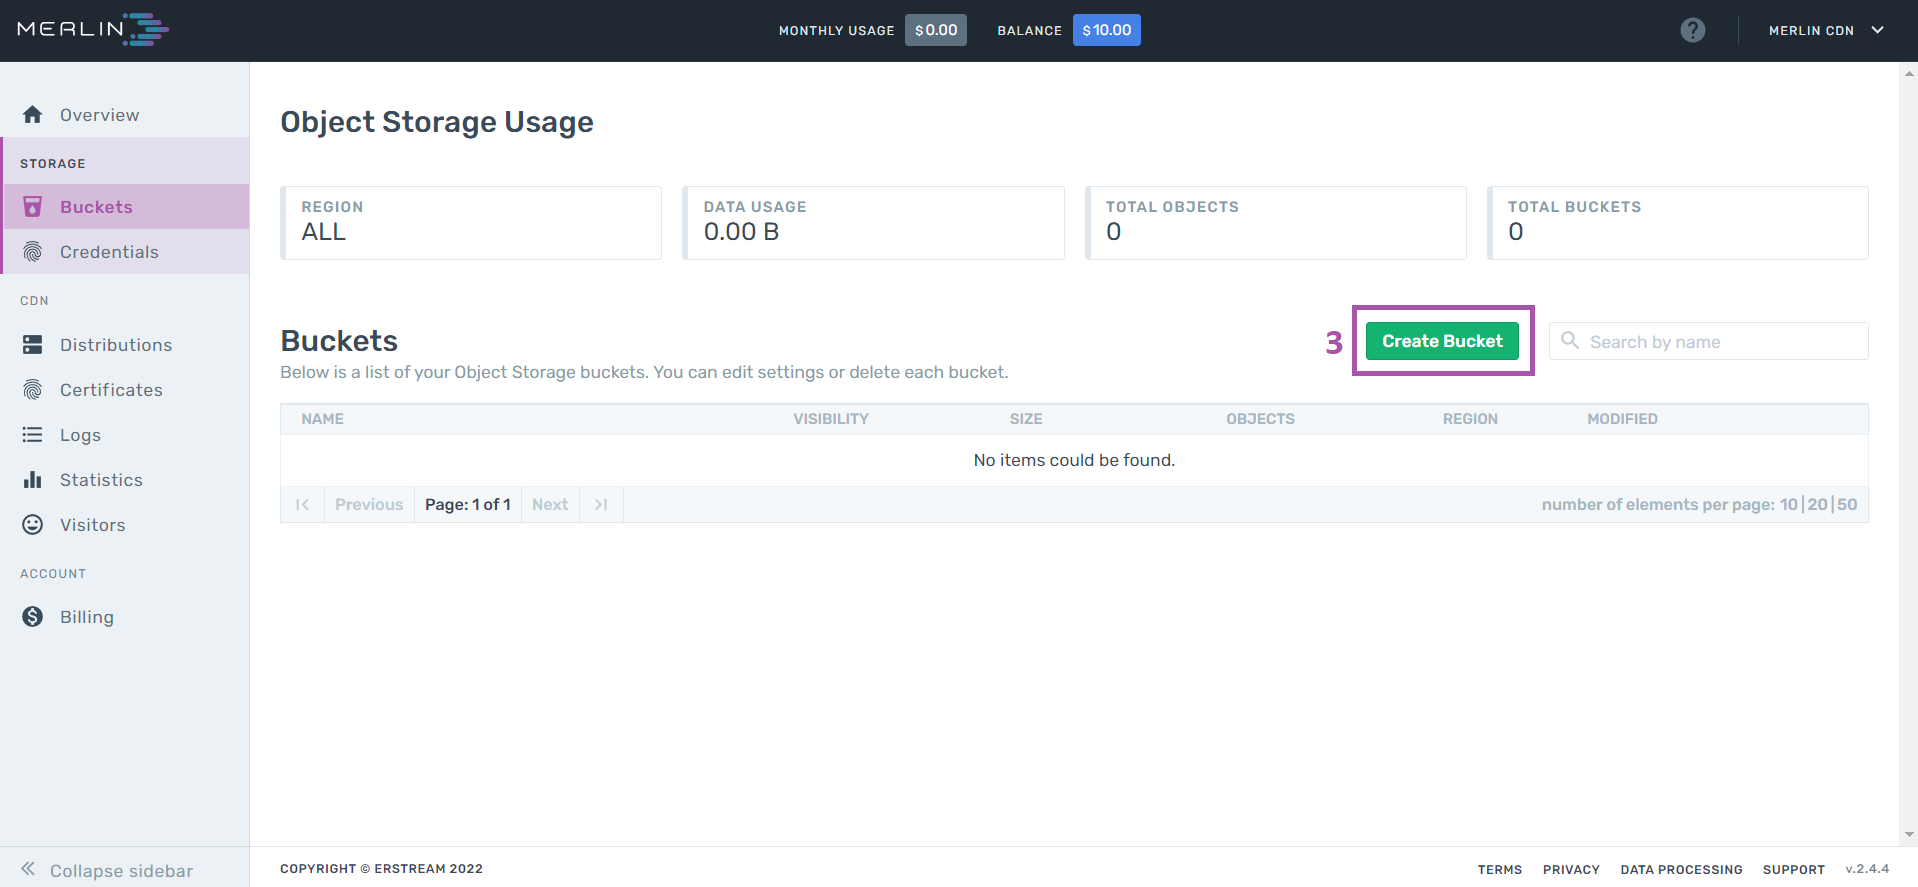Click the scrollbar up arrow
The width and height of the screenshot is (1918, 887).
[1909, 73]
